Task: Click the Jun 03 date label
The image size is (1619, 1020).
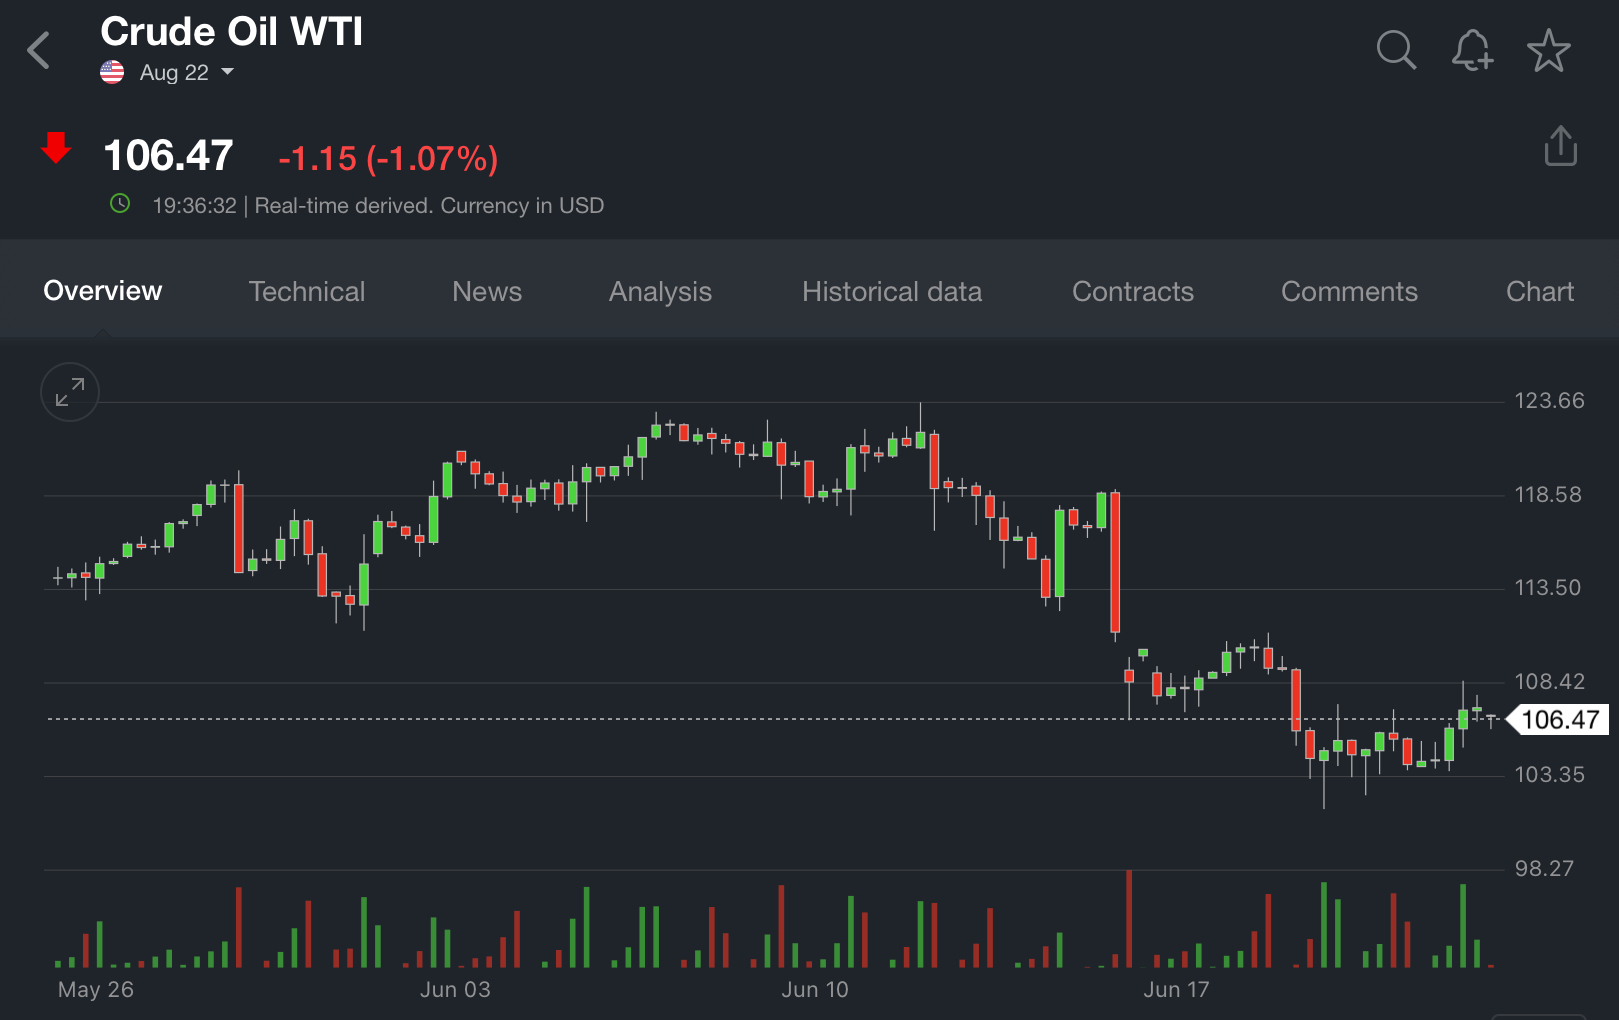Action: pos(455,990)
